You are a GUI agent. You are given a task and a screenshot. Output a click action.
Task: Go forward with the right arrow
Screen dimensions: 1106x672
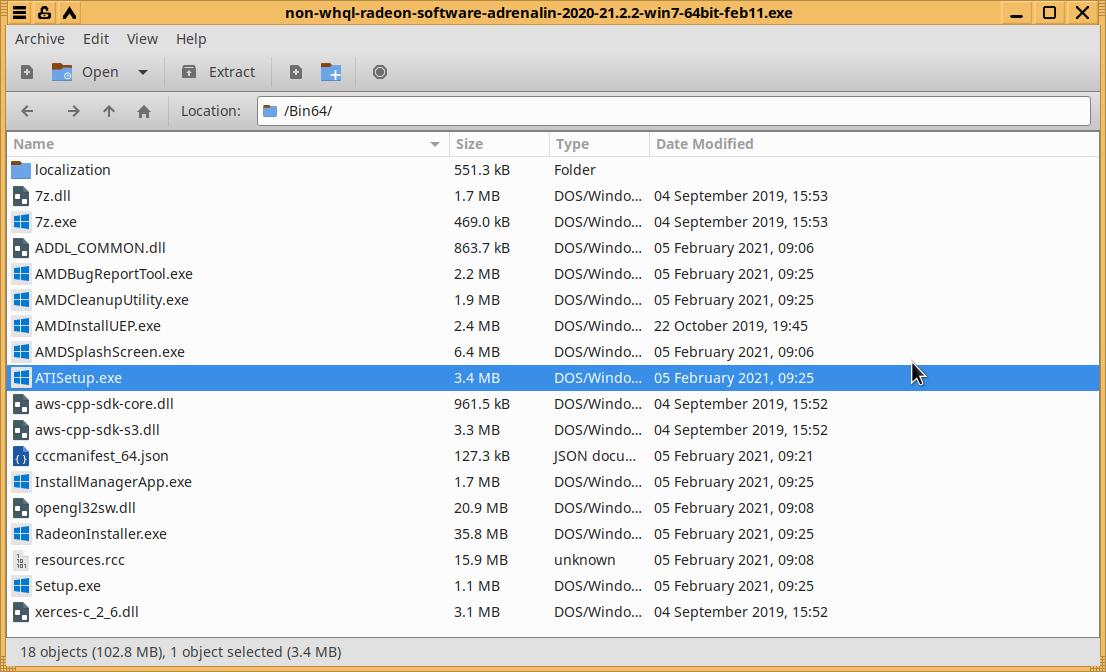pyautogui.click(x=73, y=111)
